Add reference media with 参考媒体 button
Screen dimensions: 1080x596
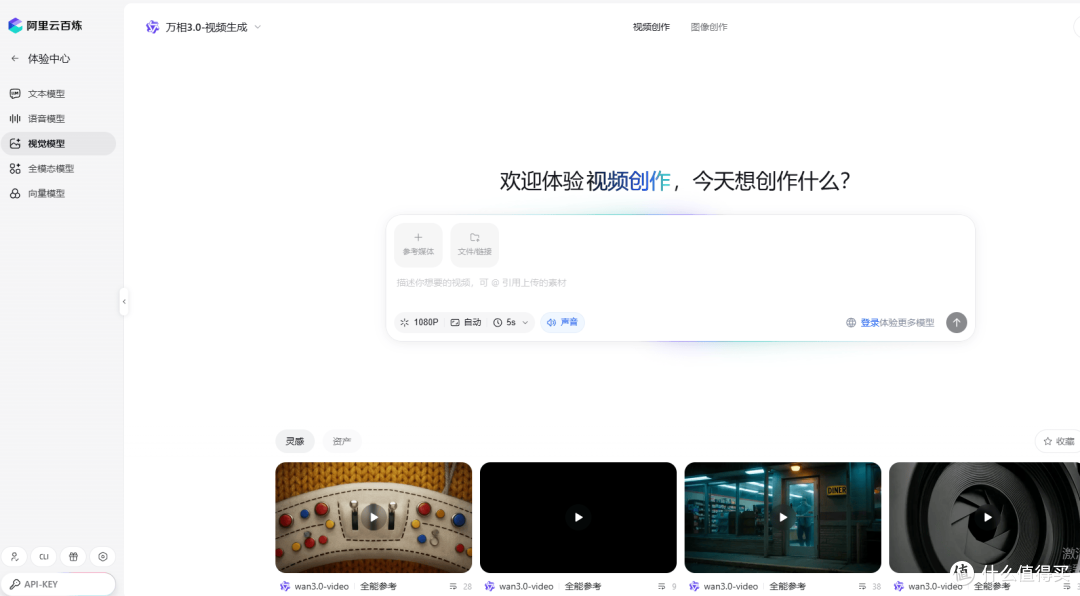click(x=418, y=245)
